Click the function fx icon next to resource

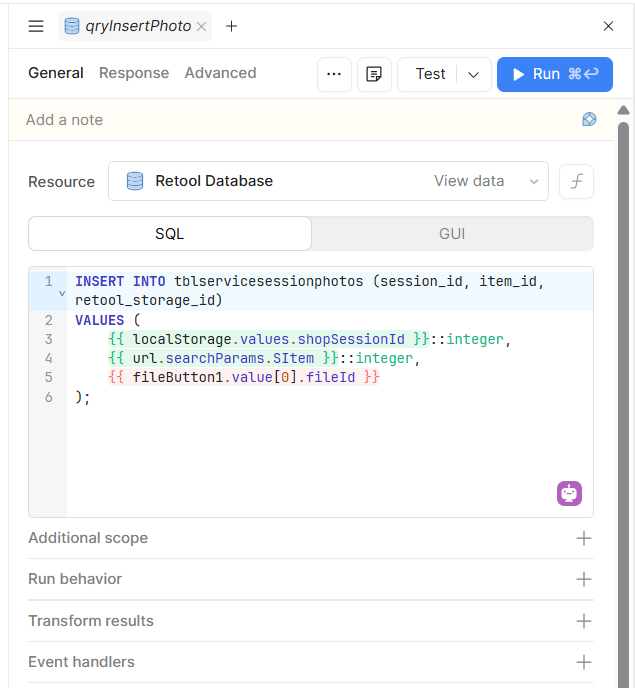576,181
